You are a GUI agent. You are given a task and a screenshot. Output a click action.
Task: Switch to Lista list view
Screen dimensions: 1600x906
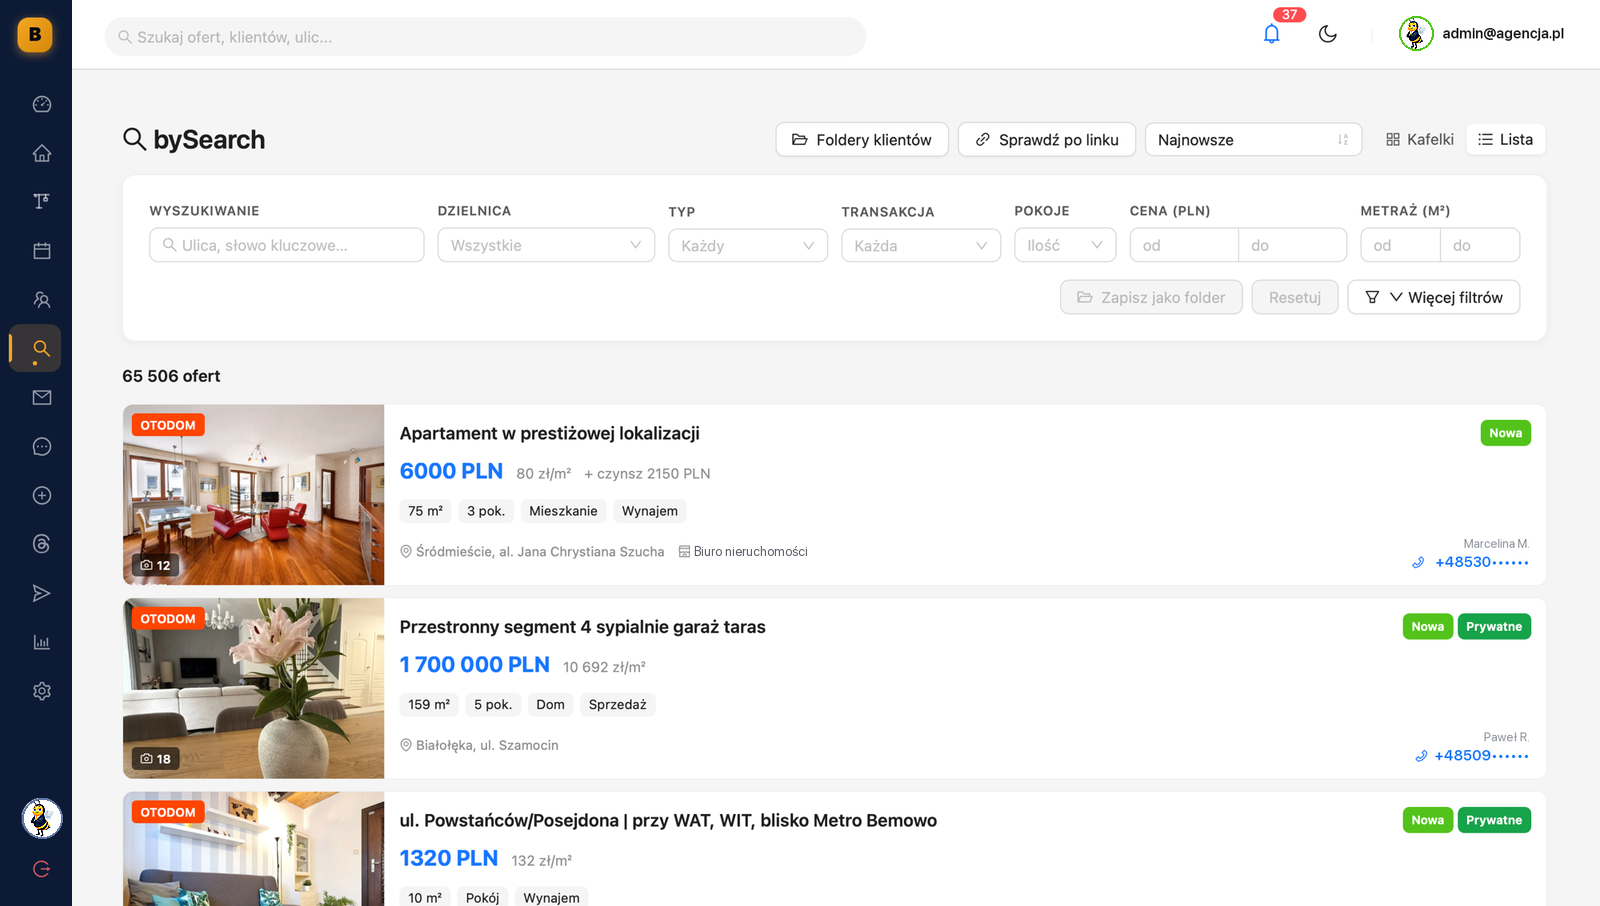point(1506,140)
